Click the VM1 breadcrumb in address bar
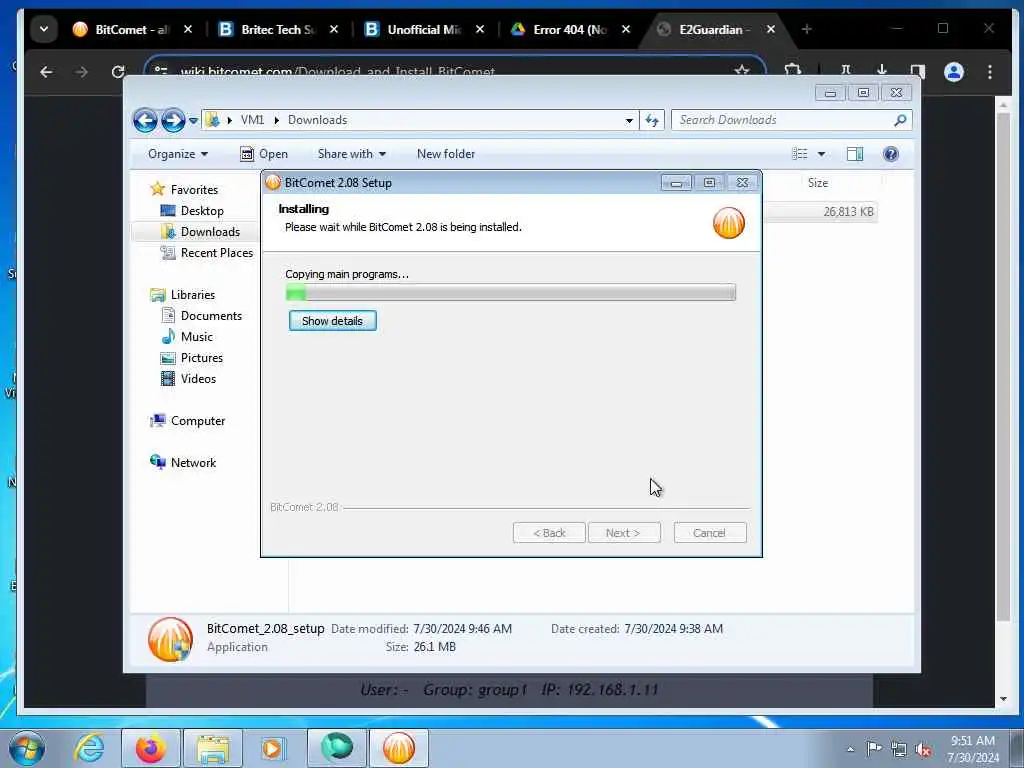 coord(252,120)
